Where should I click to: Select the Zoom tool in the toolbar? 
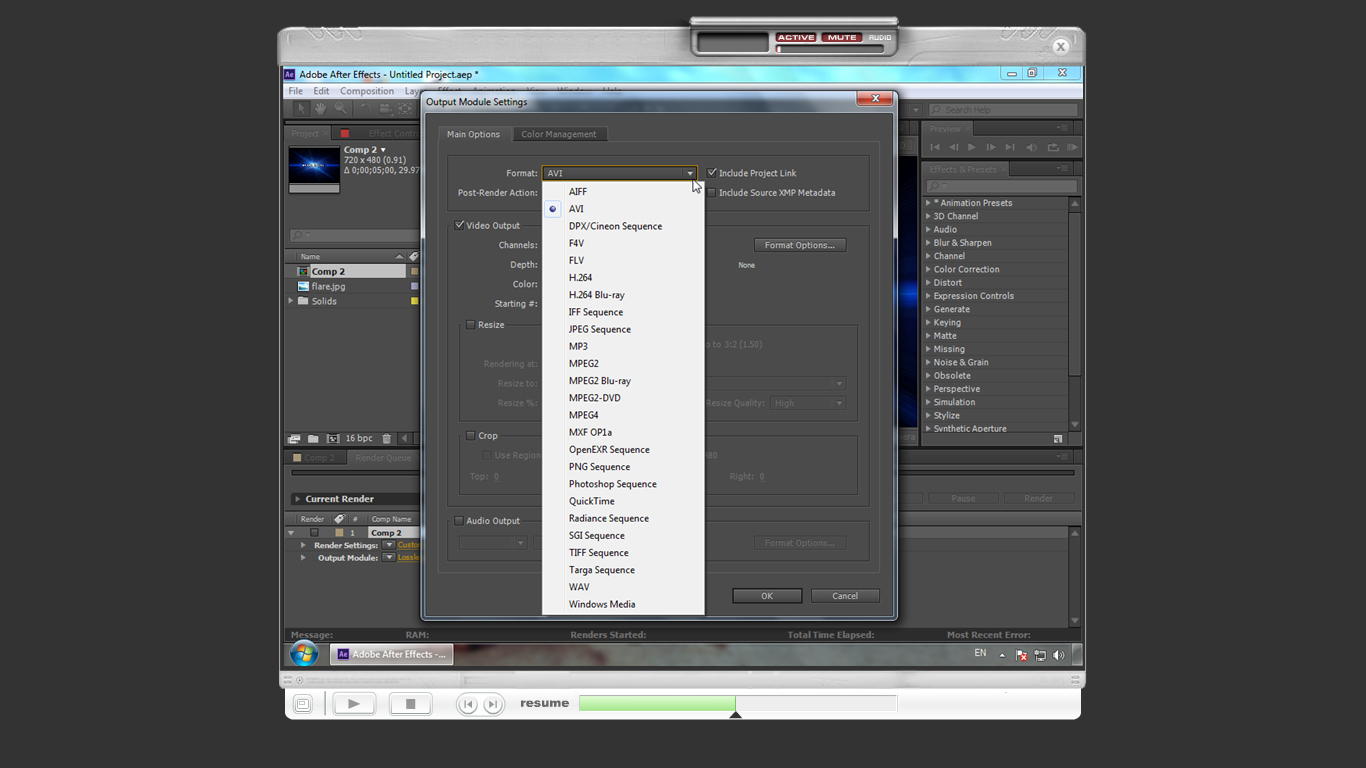point(341,109)
